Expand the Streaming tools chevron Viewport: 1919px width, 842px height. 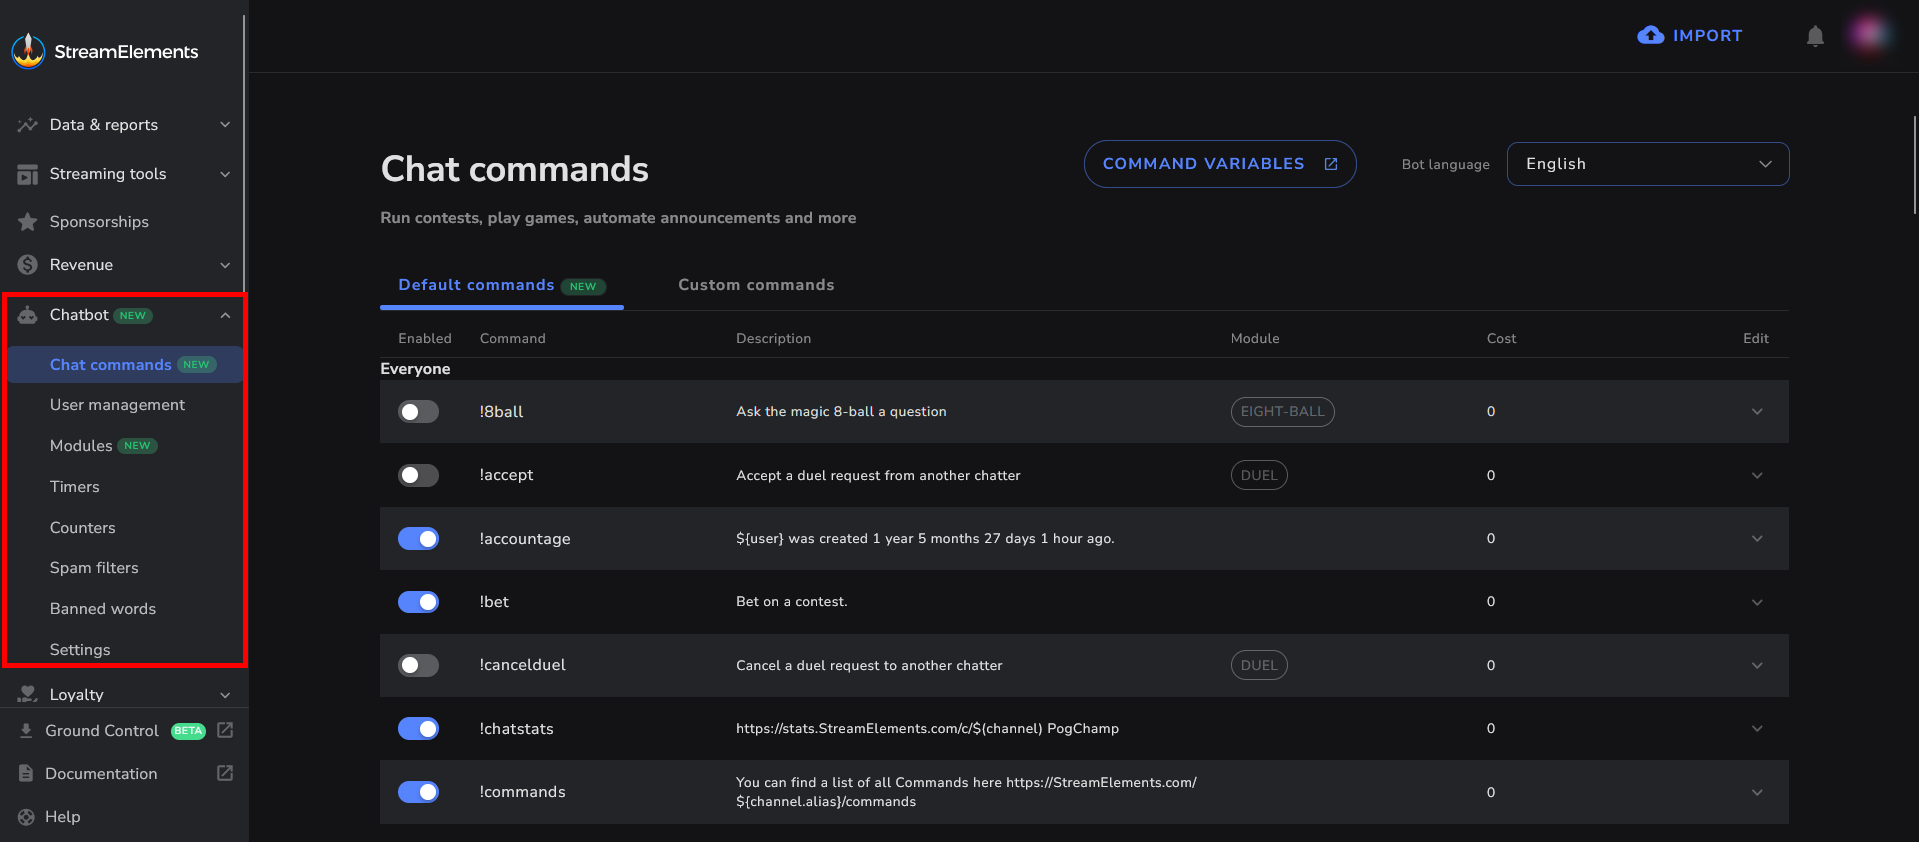pyautogui.click(x=225, y=174)
